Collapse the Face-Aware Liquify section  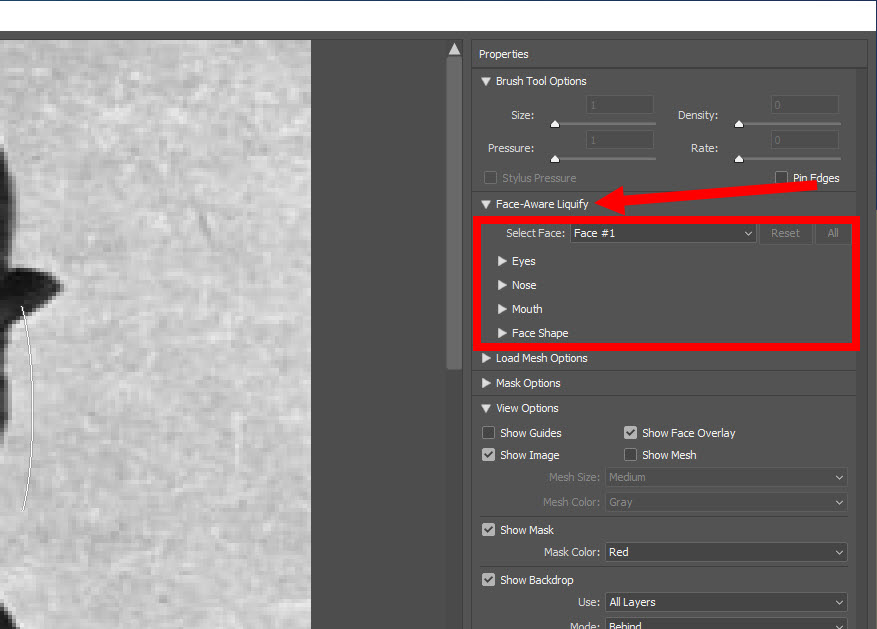pos(485,205)
